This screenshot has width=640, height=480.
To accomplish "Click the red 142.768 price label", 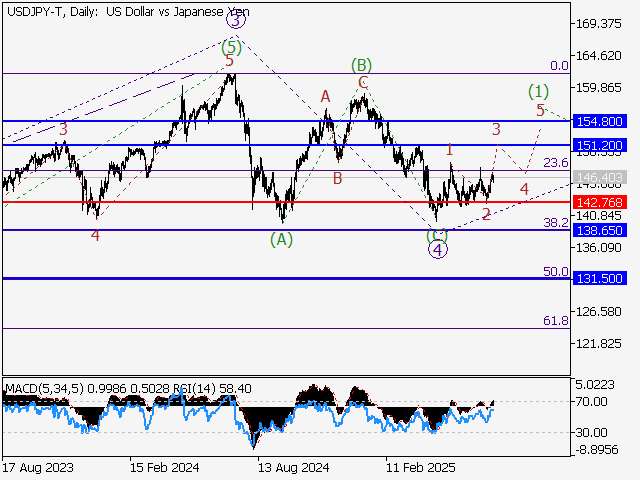I will point(600,202).
